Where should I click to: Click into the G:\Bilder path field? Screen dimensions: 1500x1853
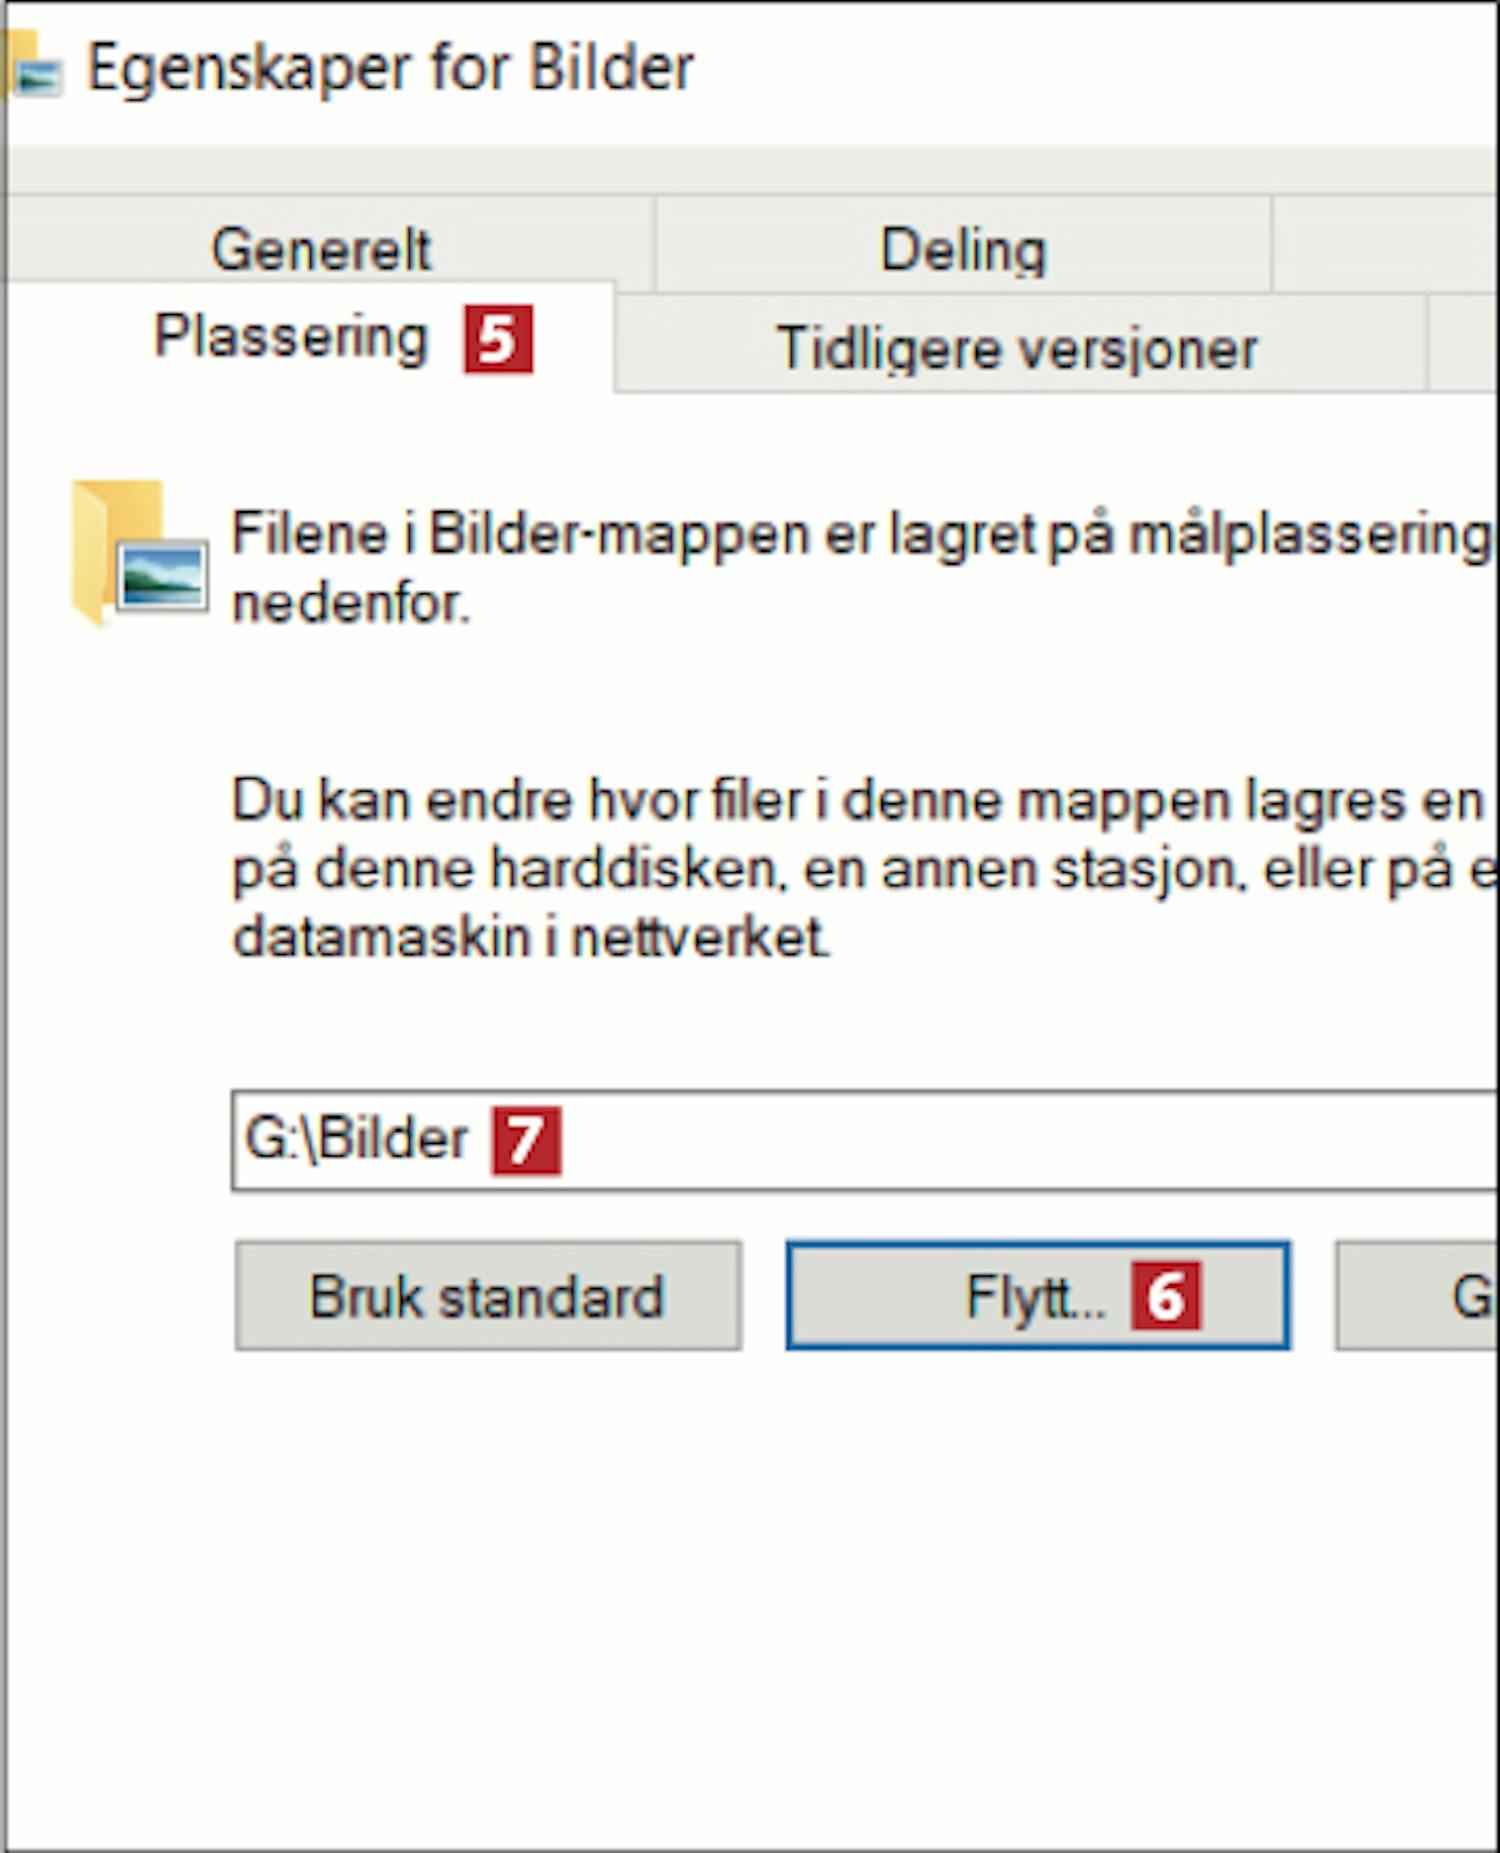1000,1141
